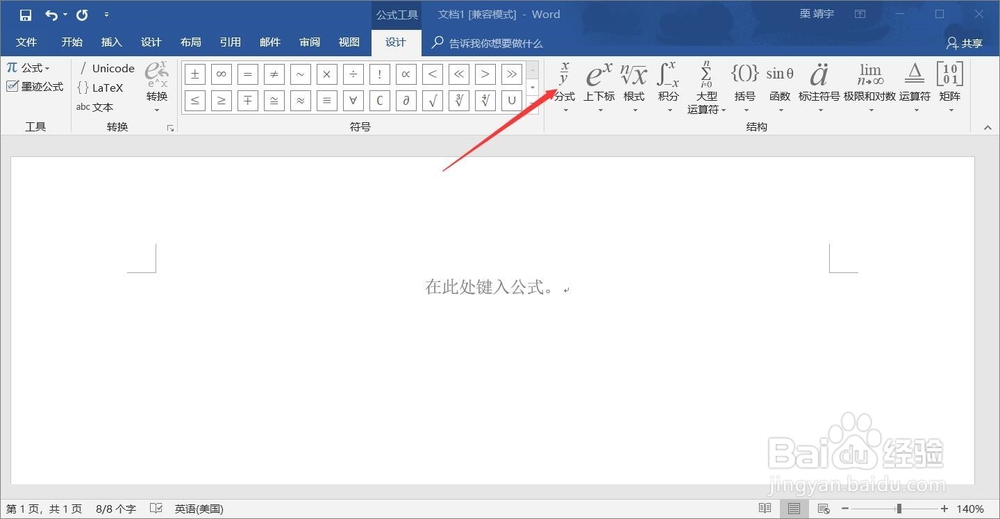This screenshot has height=519, width=1000.
Task: Select LaTeX conversion format
Action: point(100,88)
